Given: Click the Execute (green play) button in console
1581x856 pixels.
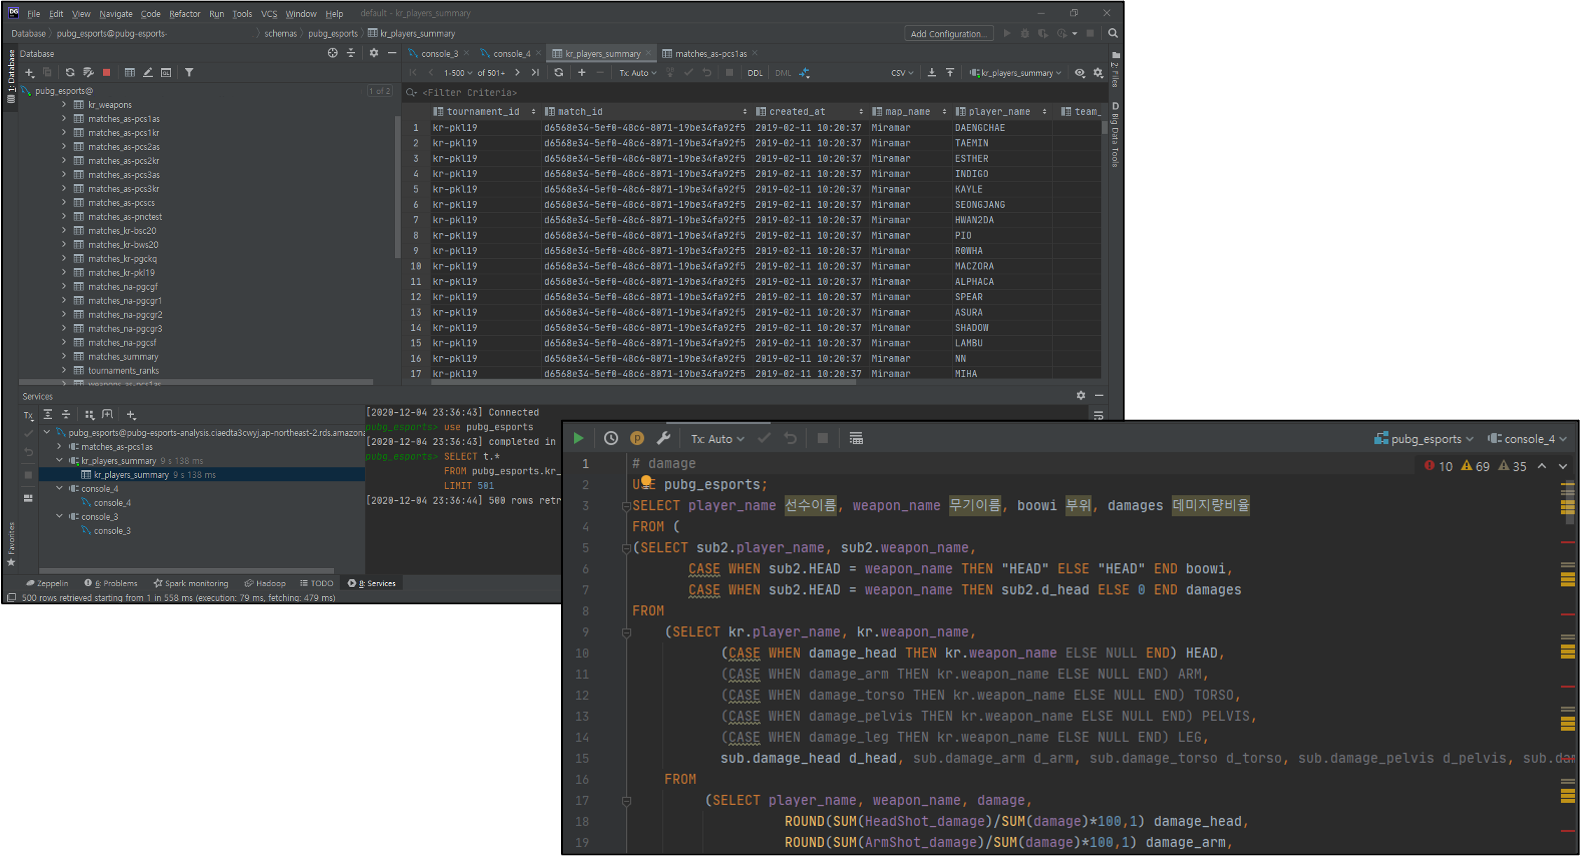Looking at the screenshot, I should point(578,438).
